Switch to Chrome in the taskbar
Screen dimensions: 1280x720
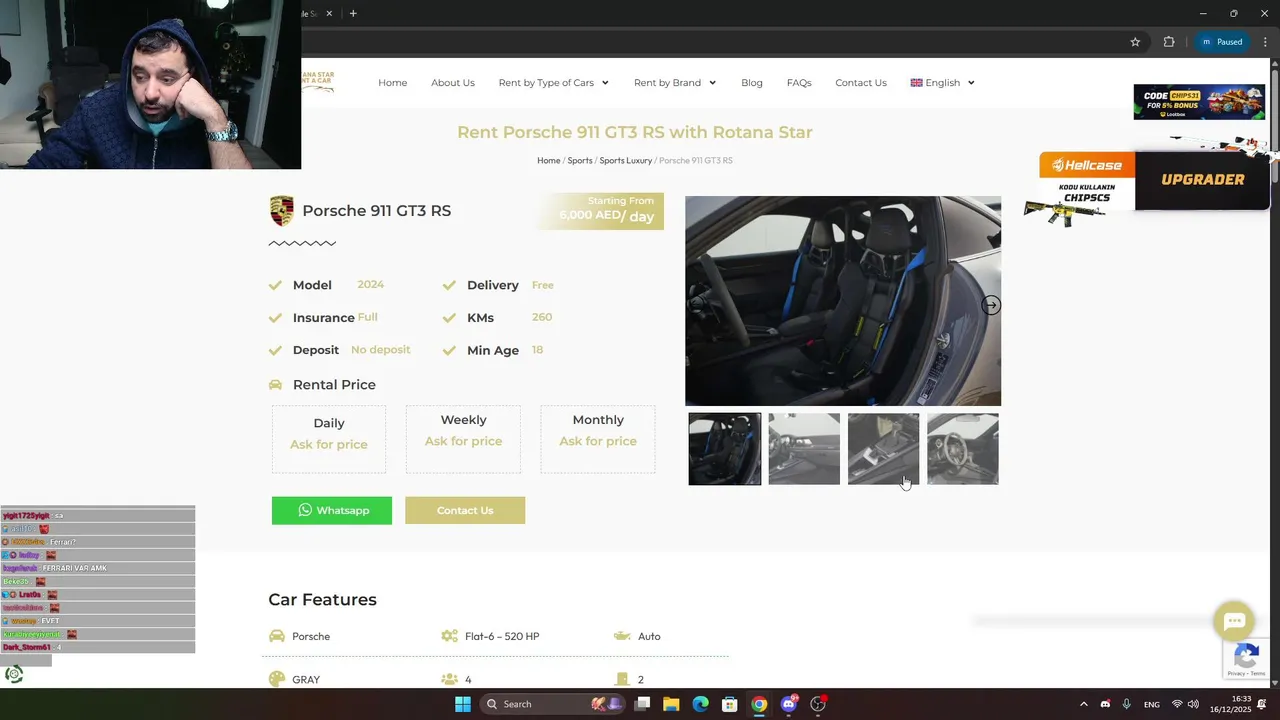(x=759, y=704)
